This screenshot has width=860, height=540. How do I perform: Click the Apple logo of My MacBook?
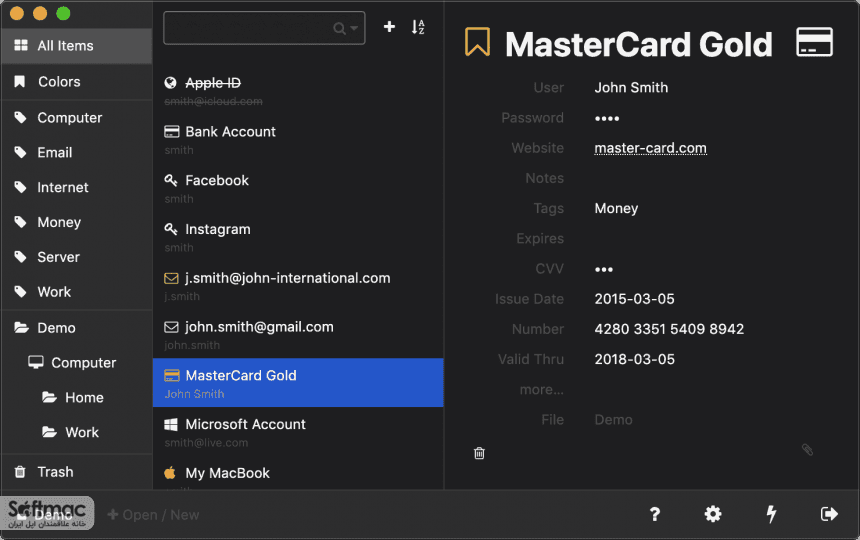tap(170, 473)
